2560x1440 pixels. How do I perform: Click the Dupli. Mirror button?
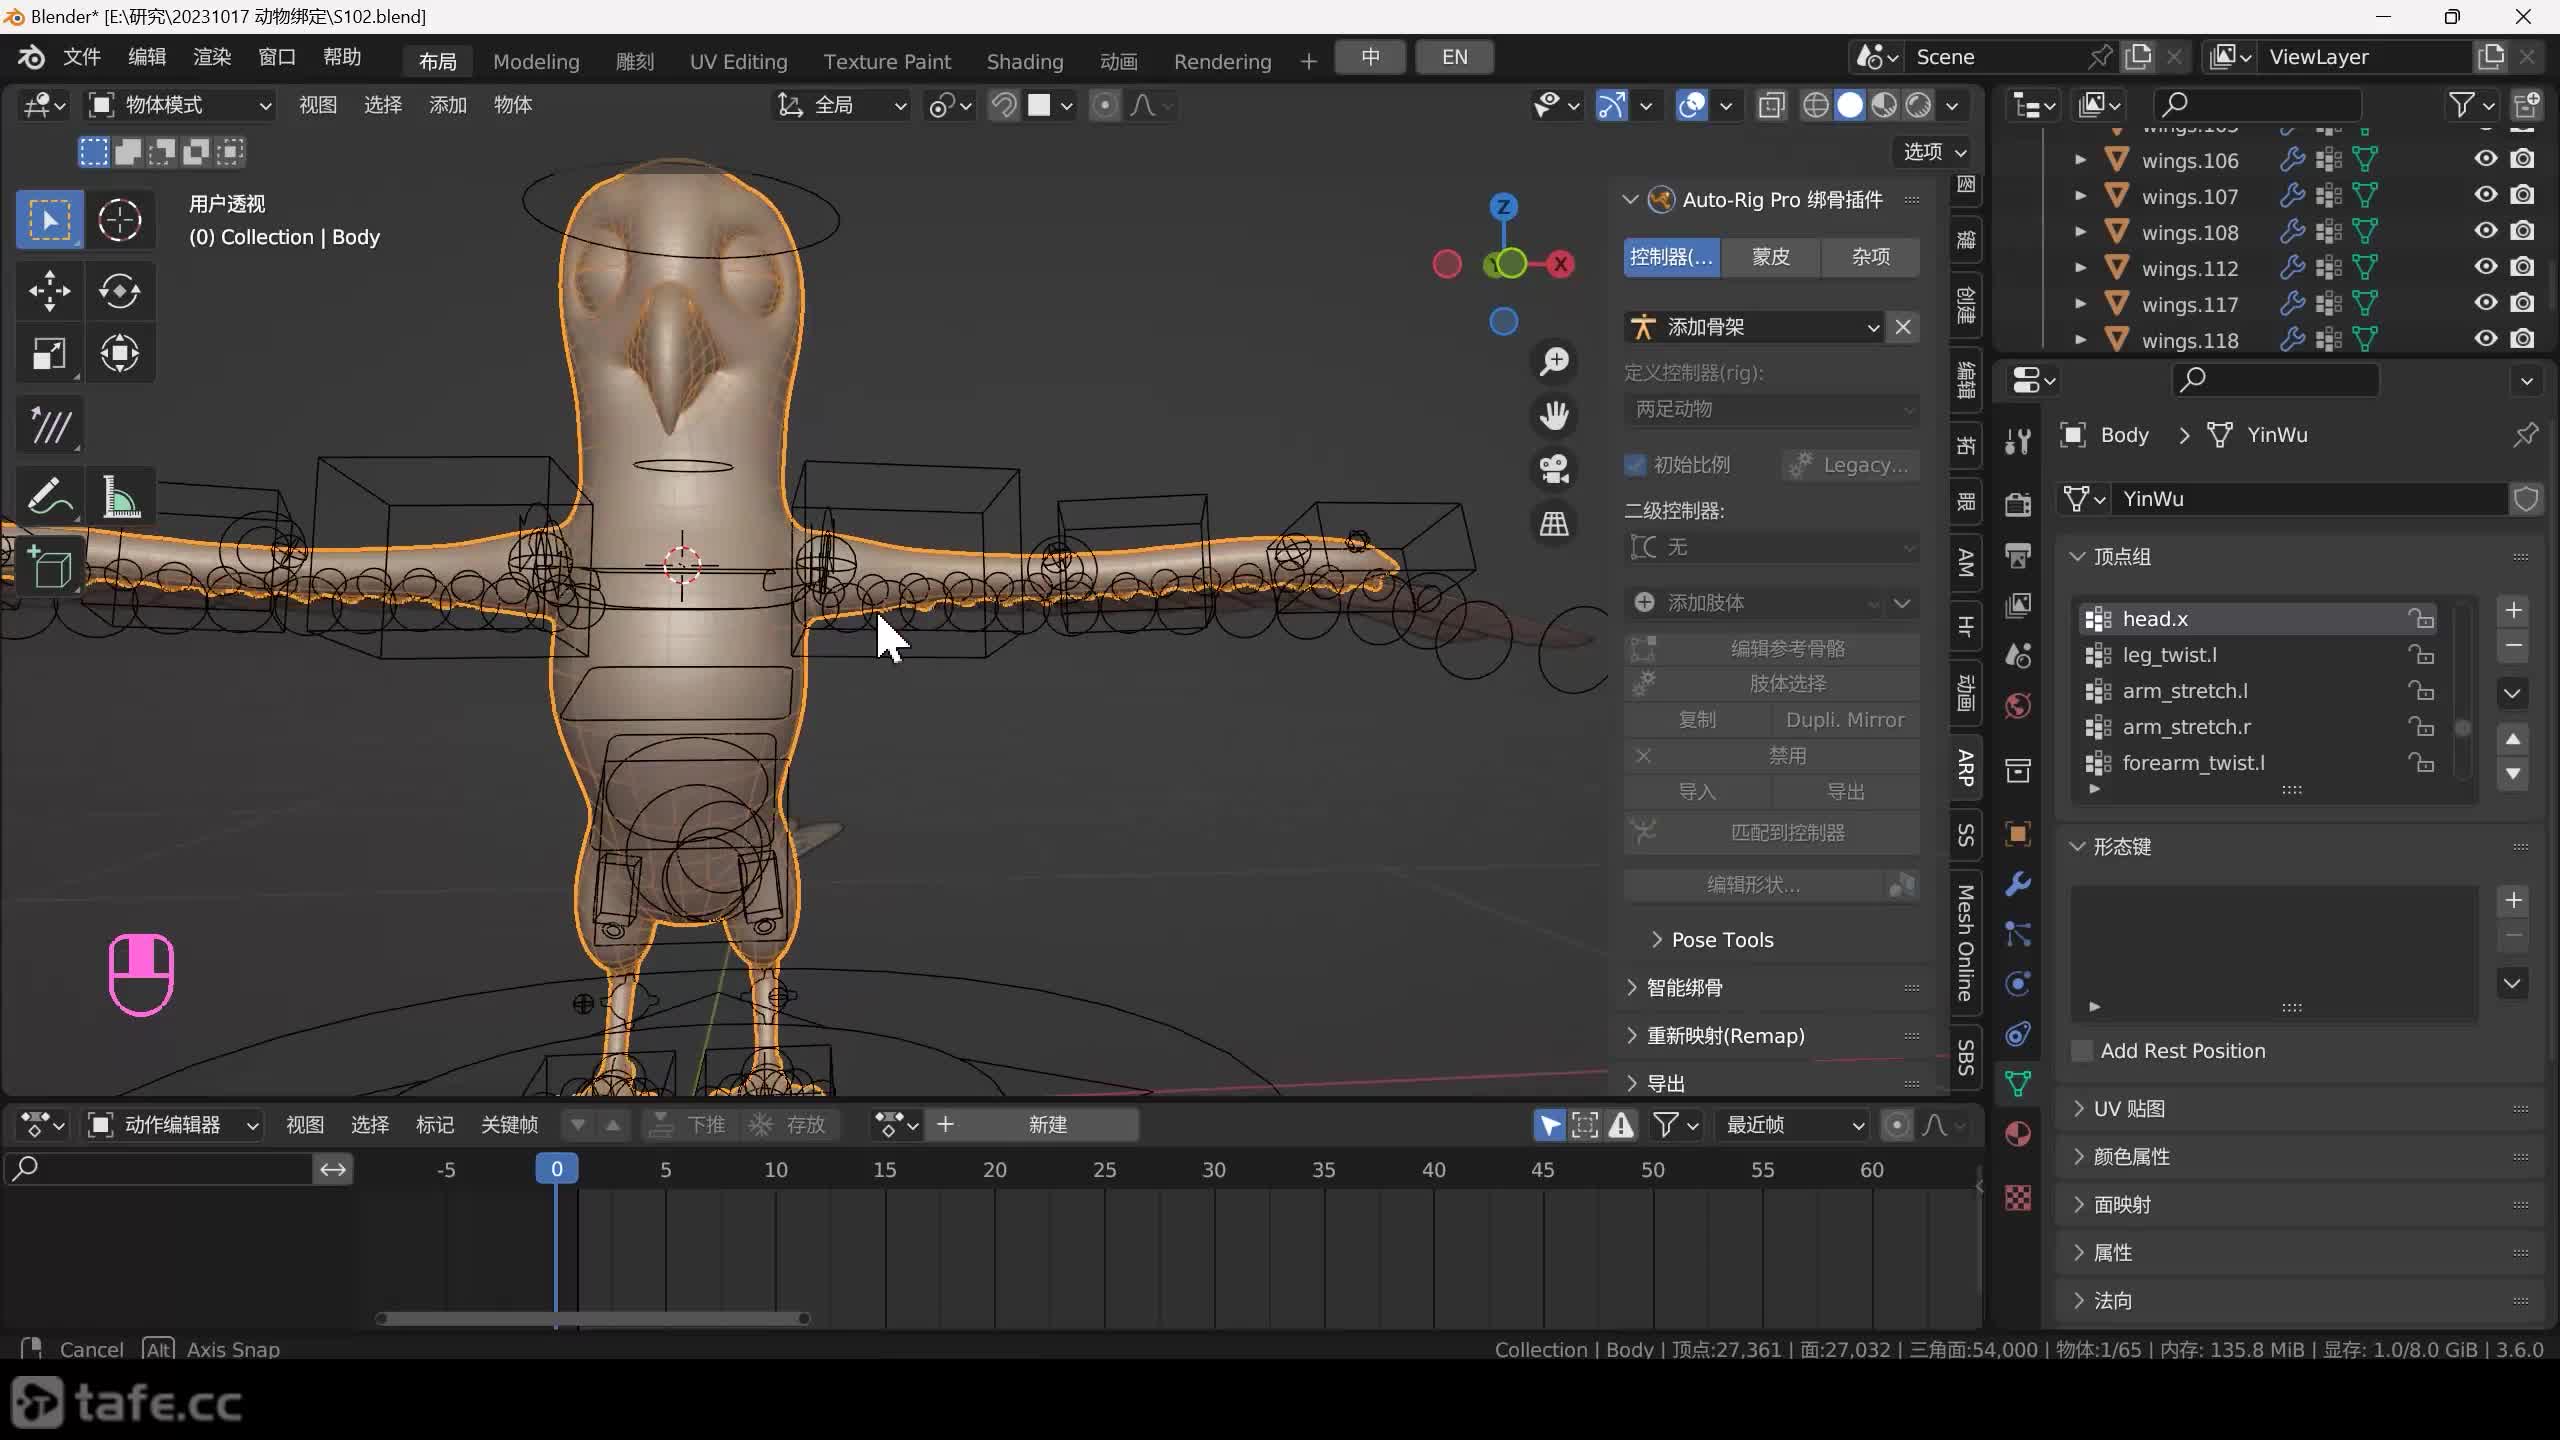tap(1845, 720)
